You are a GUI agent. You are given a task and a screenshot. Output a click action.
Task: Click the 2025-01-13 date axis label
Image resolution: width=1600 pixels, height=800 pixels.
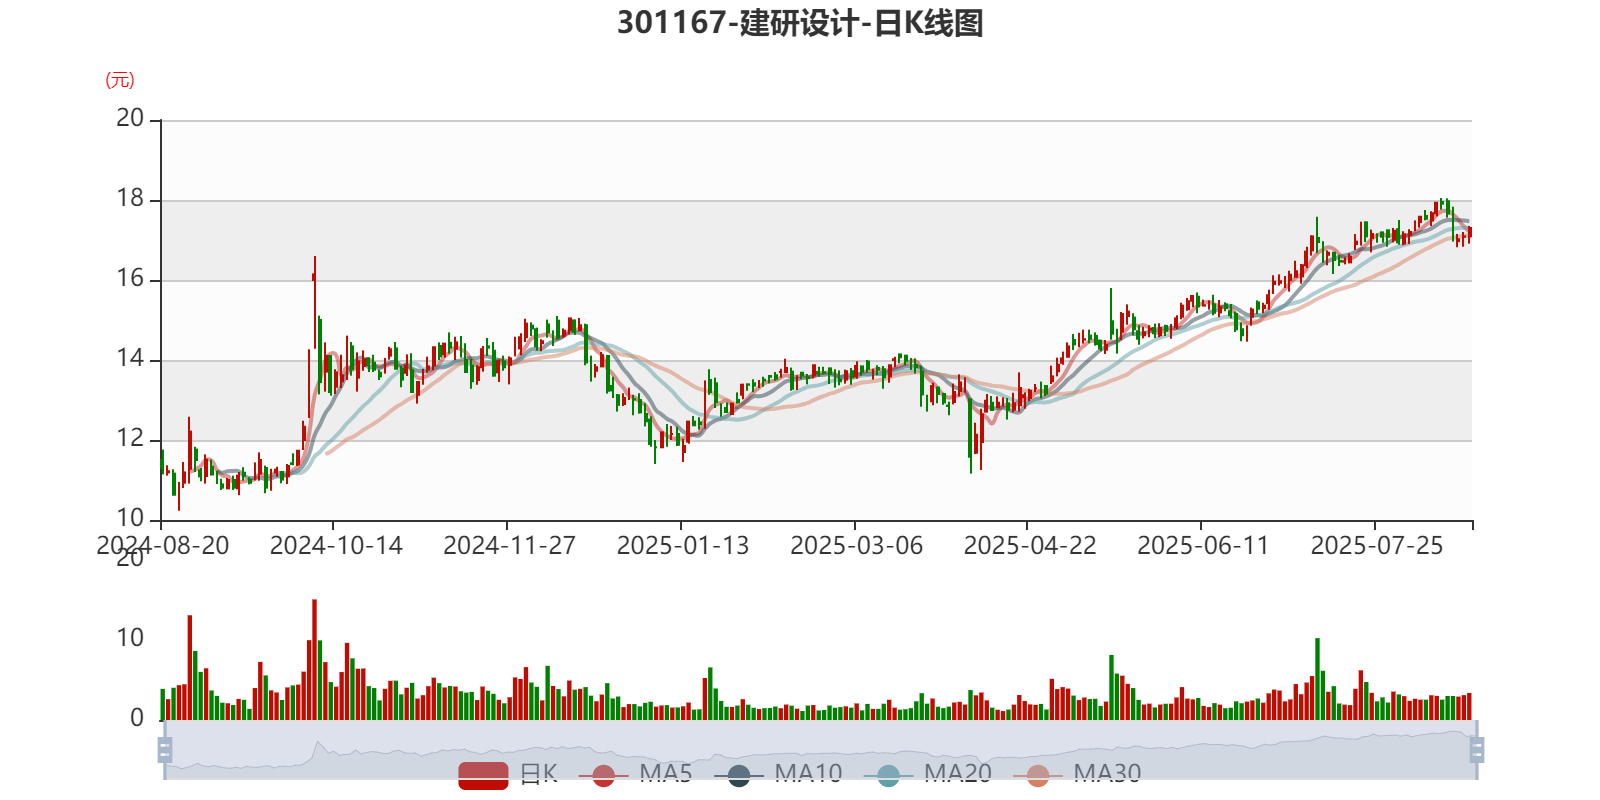683,545
